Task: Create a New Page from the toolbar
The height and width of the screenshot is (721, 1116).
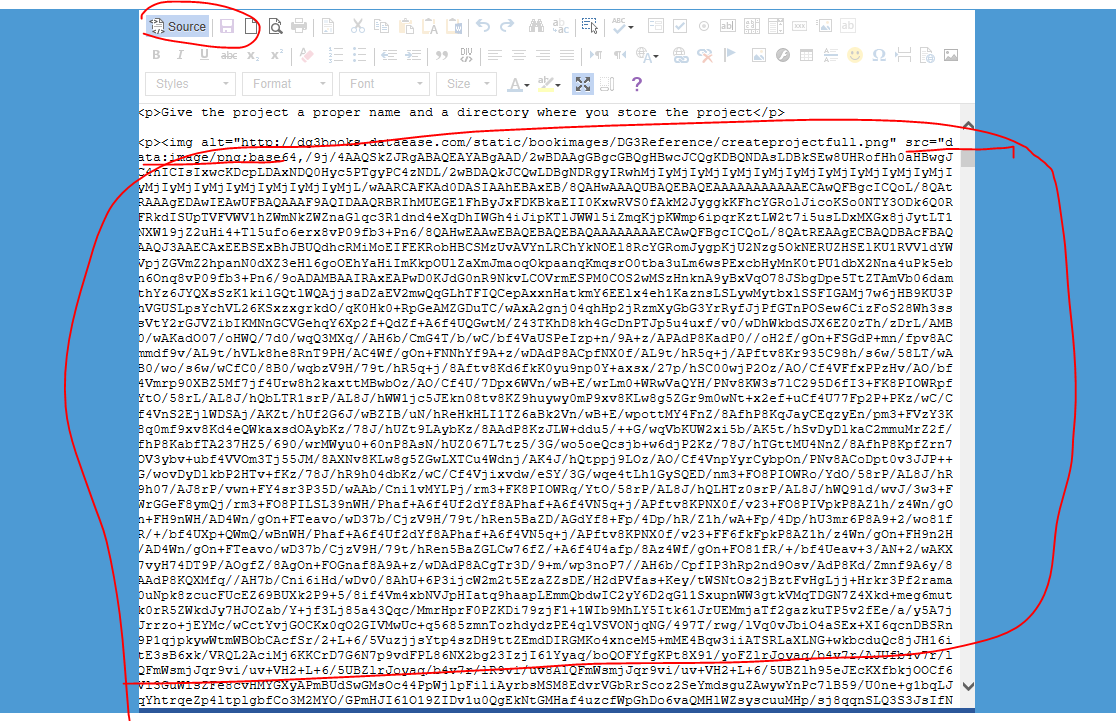Action: click(251, 26)
